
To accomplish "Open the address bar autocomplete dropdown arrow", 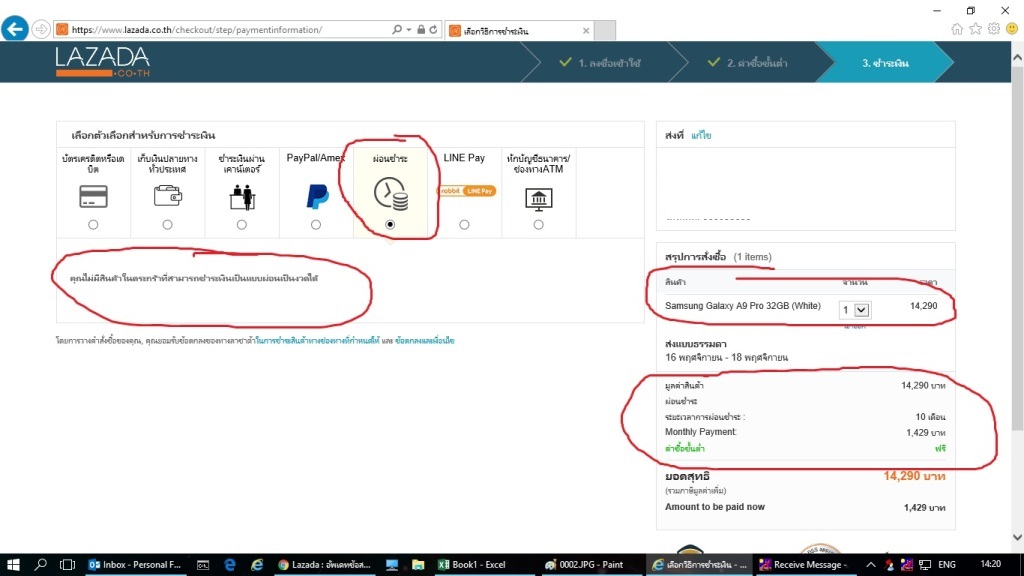I will click(x=409, y=29).
